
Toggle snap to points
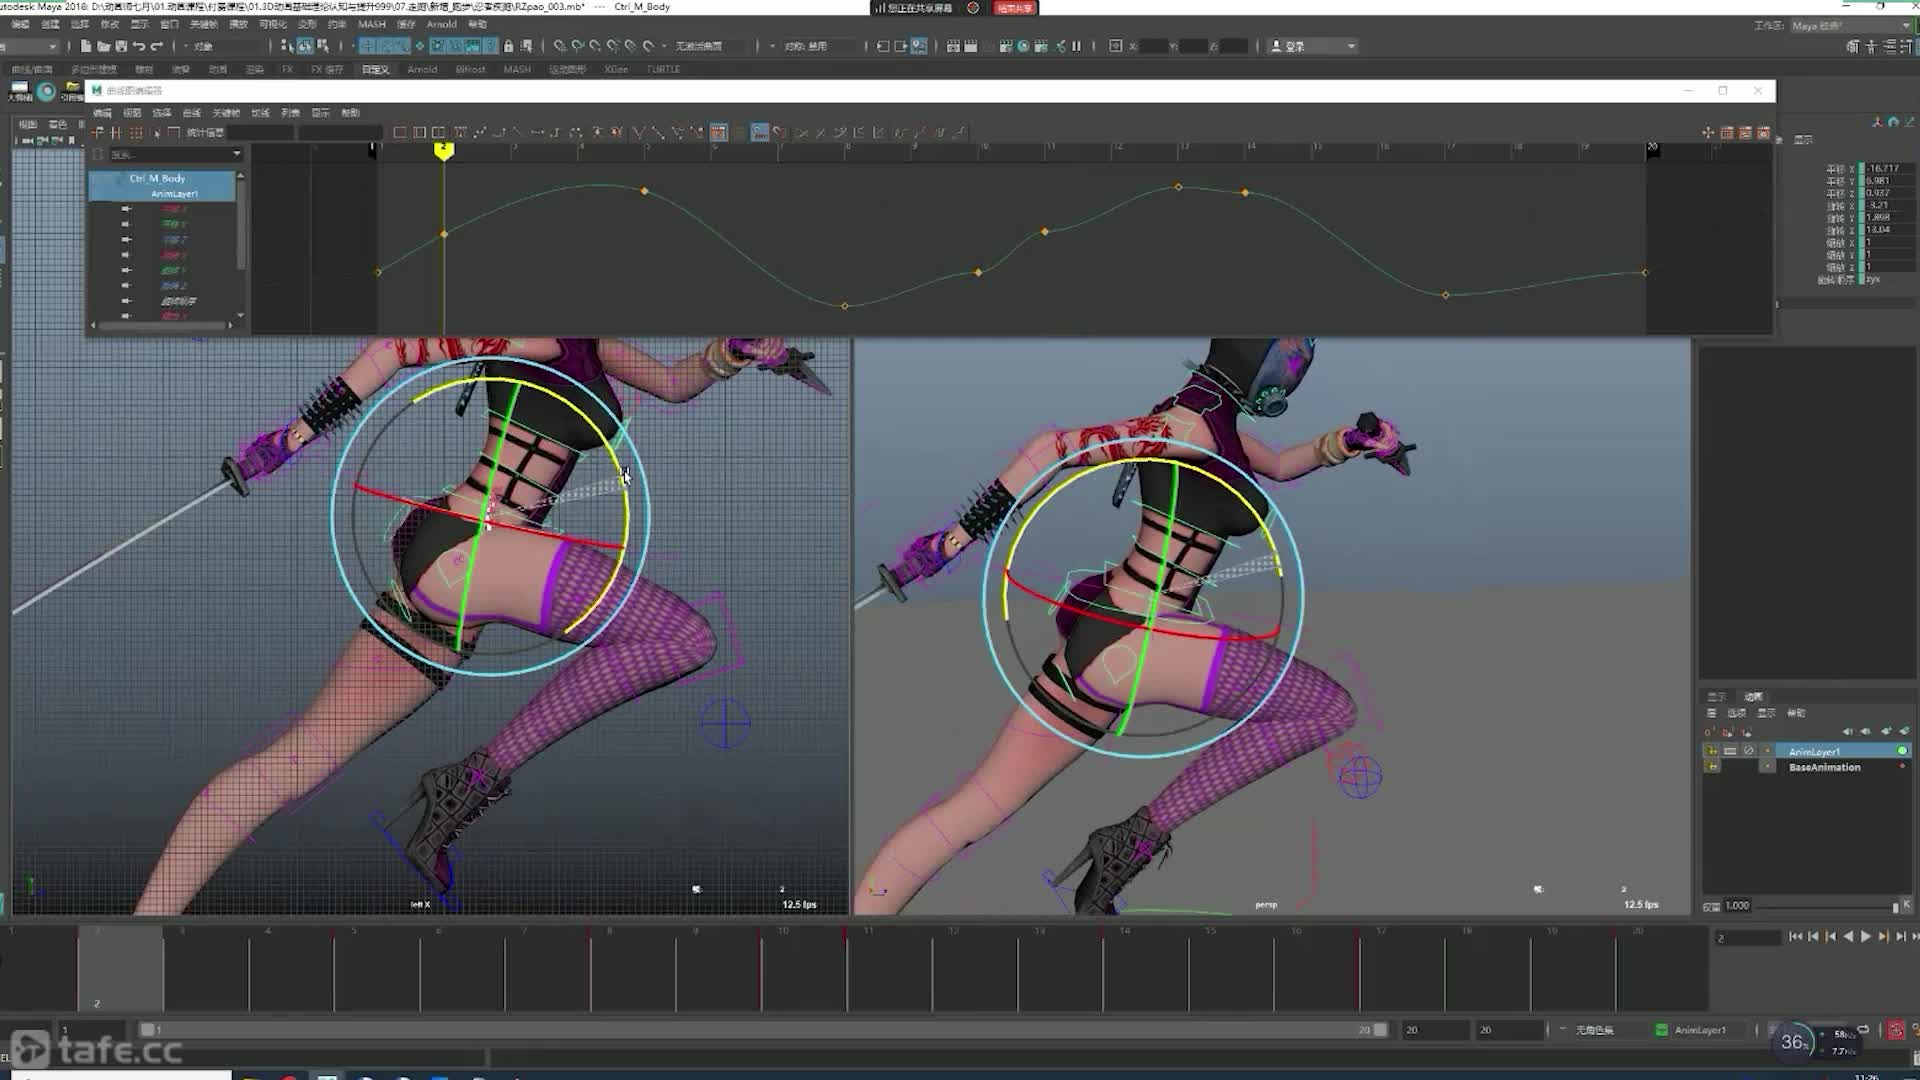596,46
